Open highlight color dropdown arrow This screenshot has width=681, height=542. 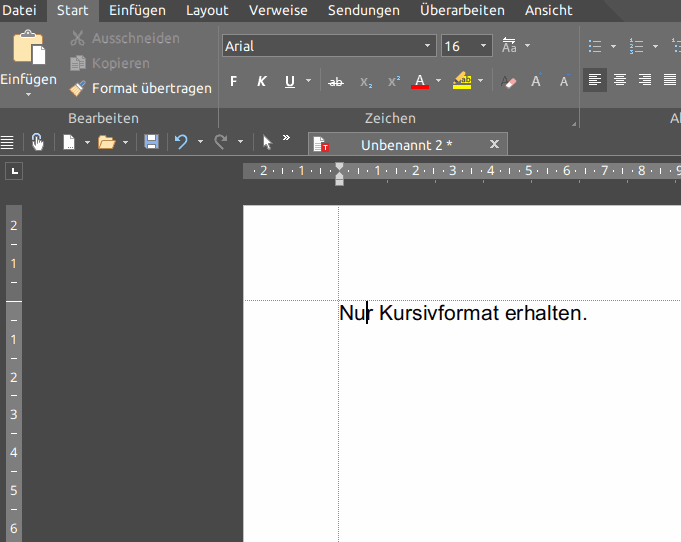tap(480, 81)
